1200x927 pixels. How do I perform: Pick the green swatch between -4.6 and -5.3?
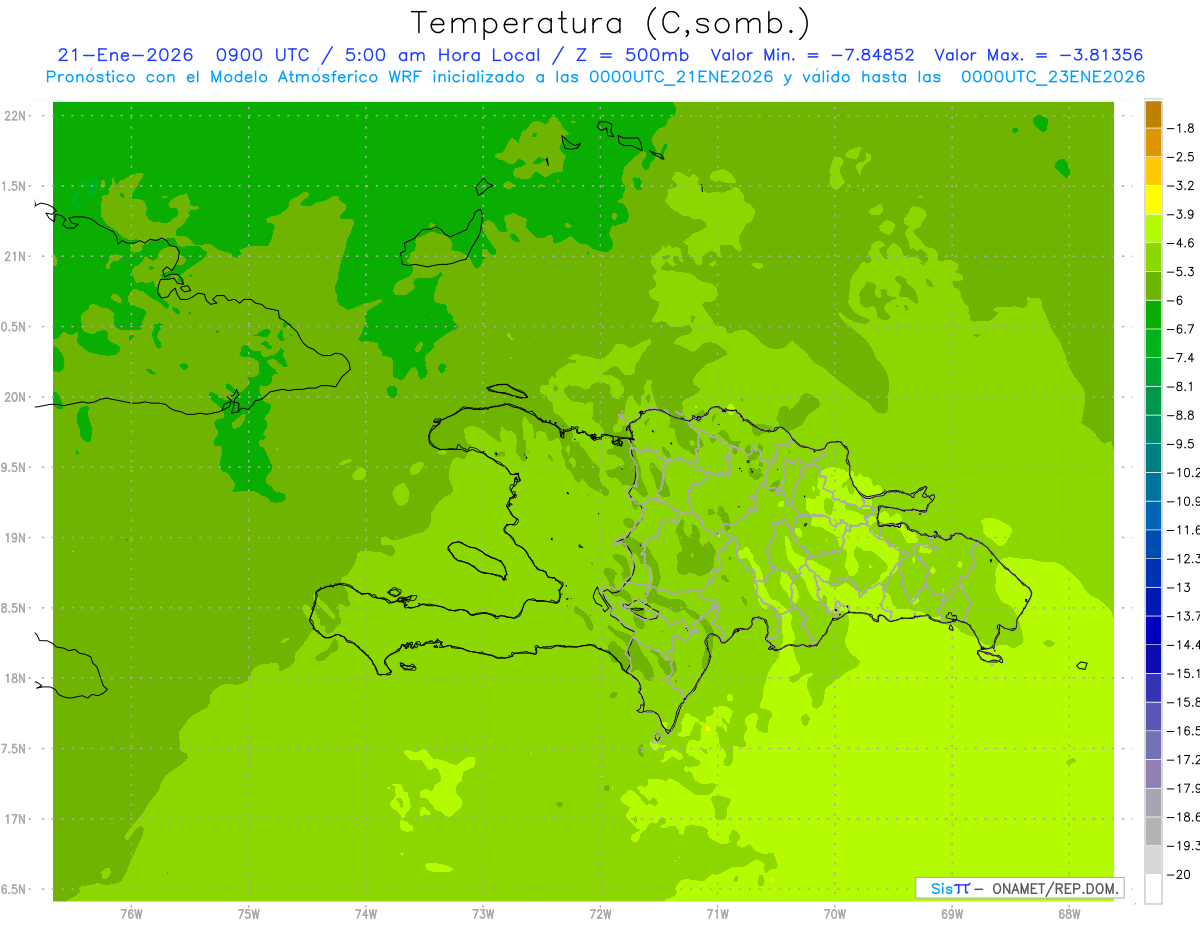(1153, 257)
